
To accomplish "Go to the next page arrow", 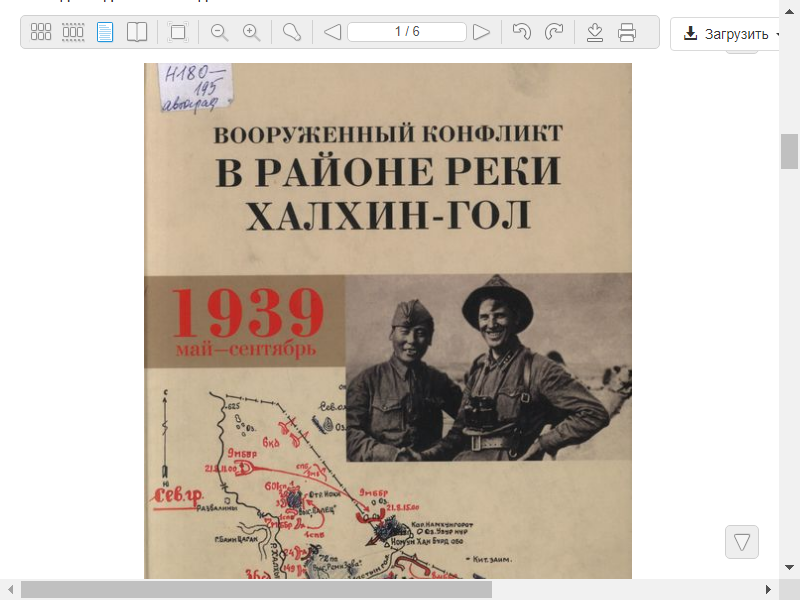I will point(481,32).
